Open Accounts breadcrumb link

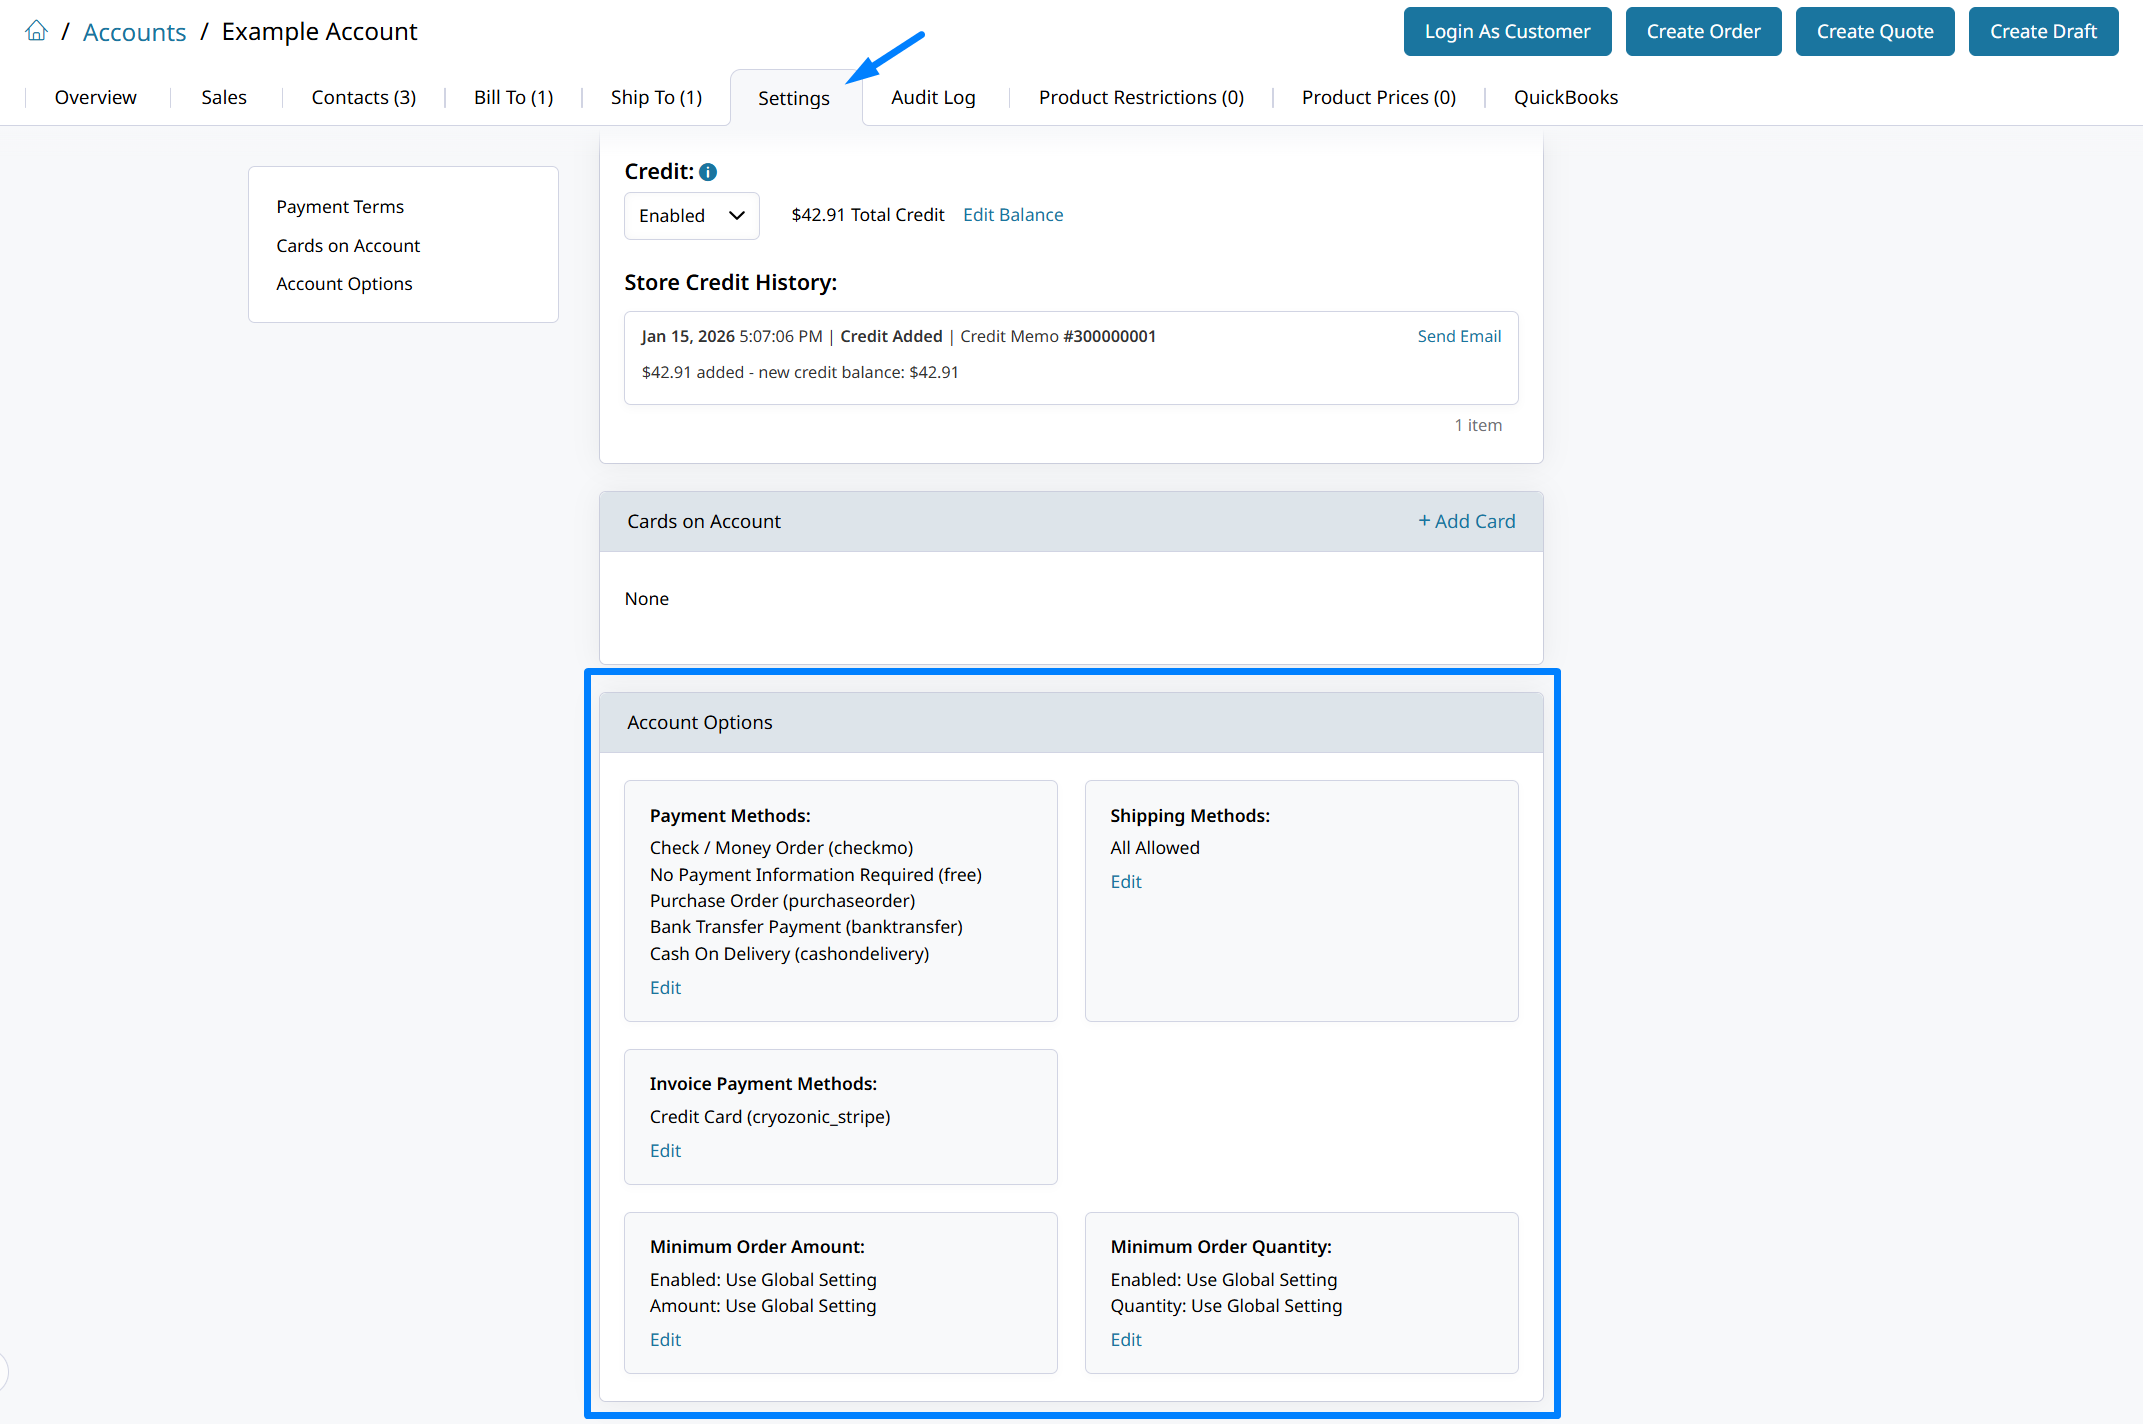tap(134, 32)
